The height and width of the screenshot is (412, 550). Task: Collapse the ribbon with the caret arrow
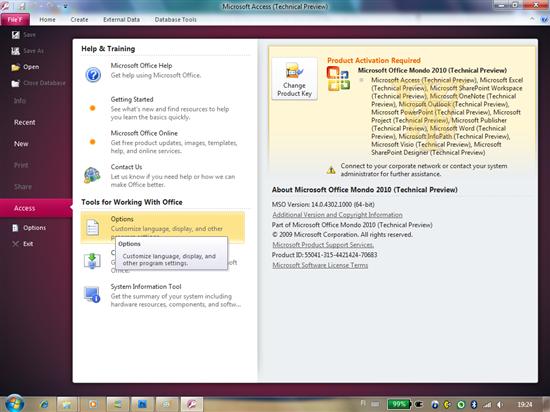coord(532,19)
